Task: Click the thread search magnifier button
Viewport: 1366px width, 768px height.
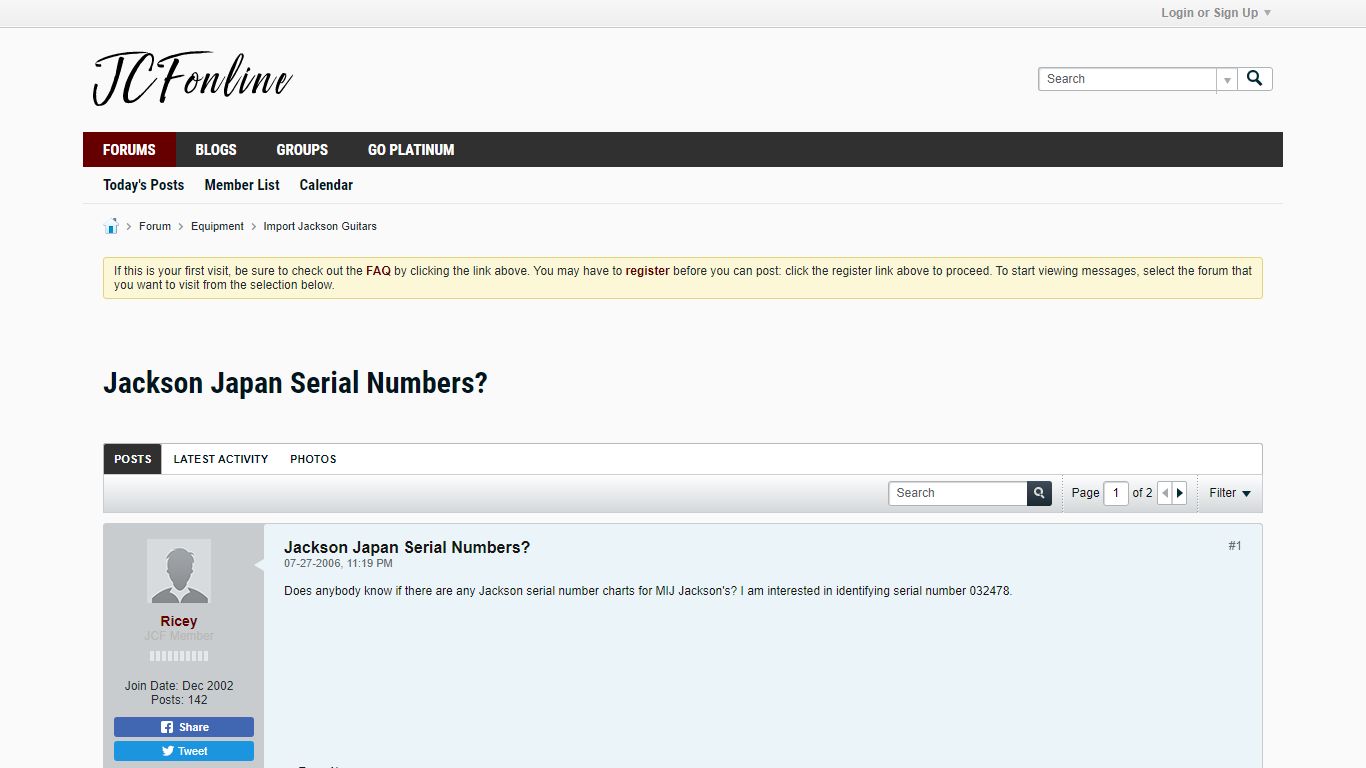Action: pyautogui.click(x=1039, y=493)
